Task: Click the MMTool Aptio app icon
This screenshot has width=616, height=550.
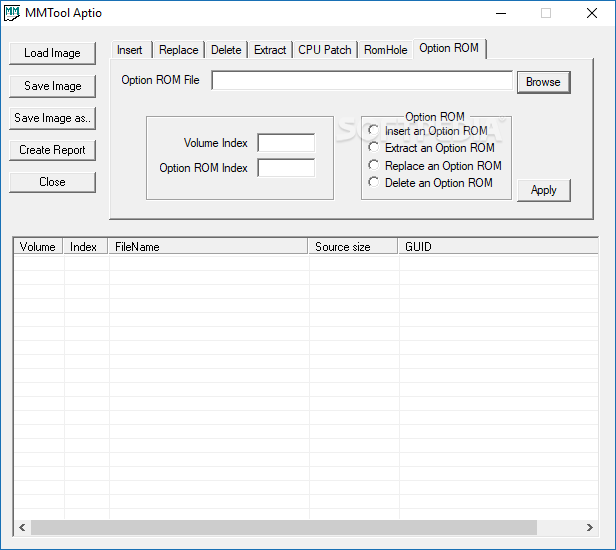Action: (12, 13)
